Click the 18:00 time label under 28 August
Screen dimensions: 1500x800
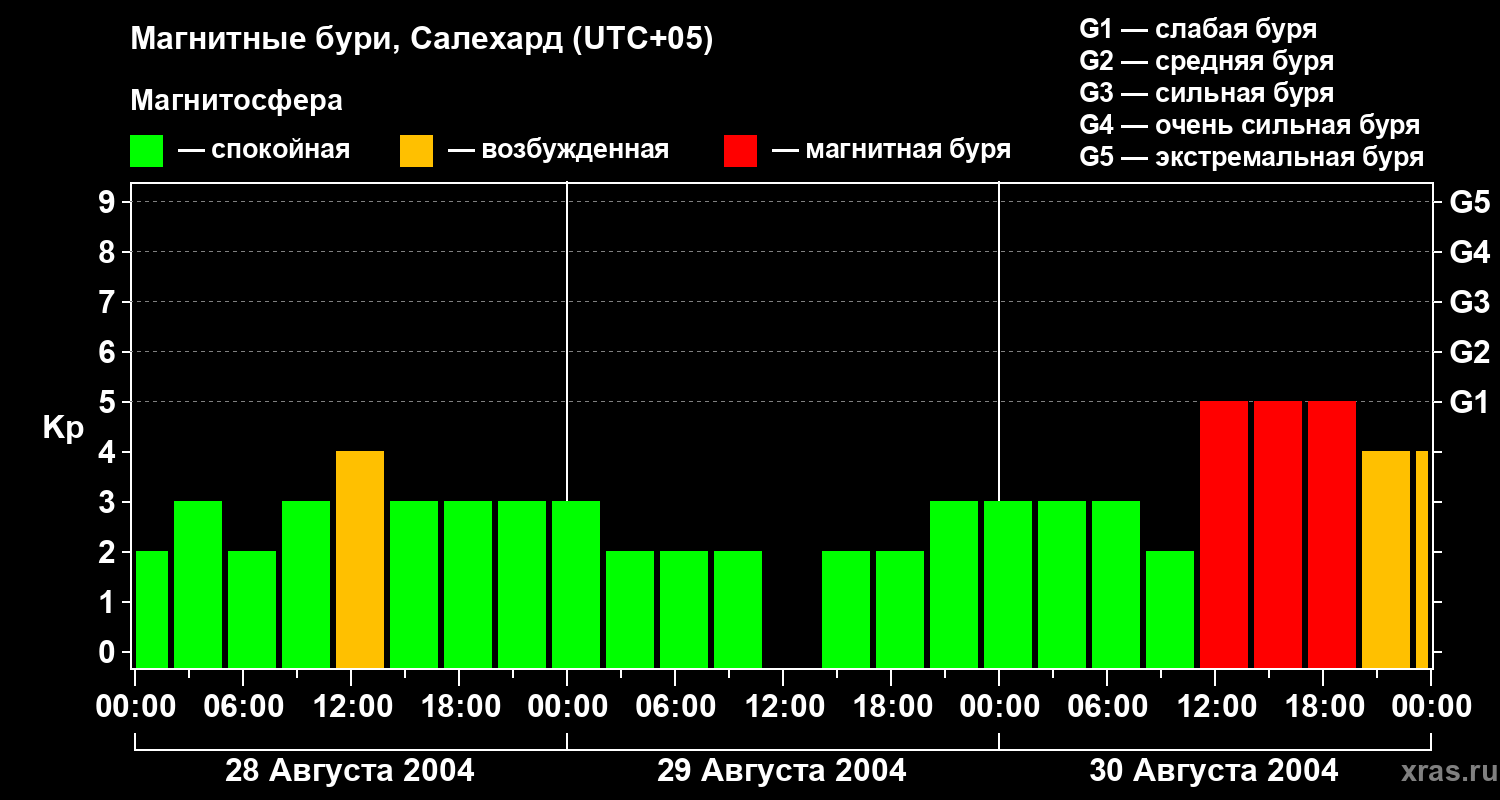[x=460, y=707]
